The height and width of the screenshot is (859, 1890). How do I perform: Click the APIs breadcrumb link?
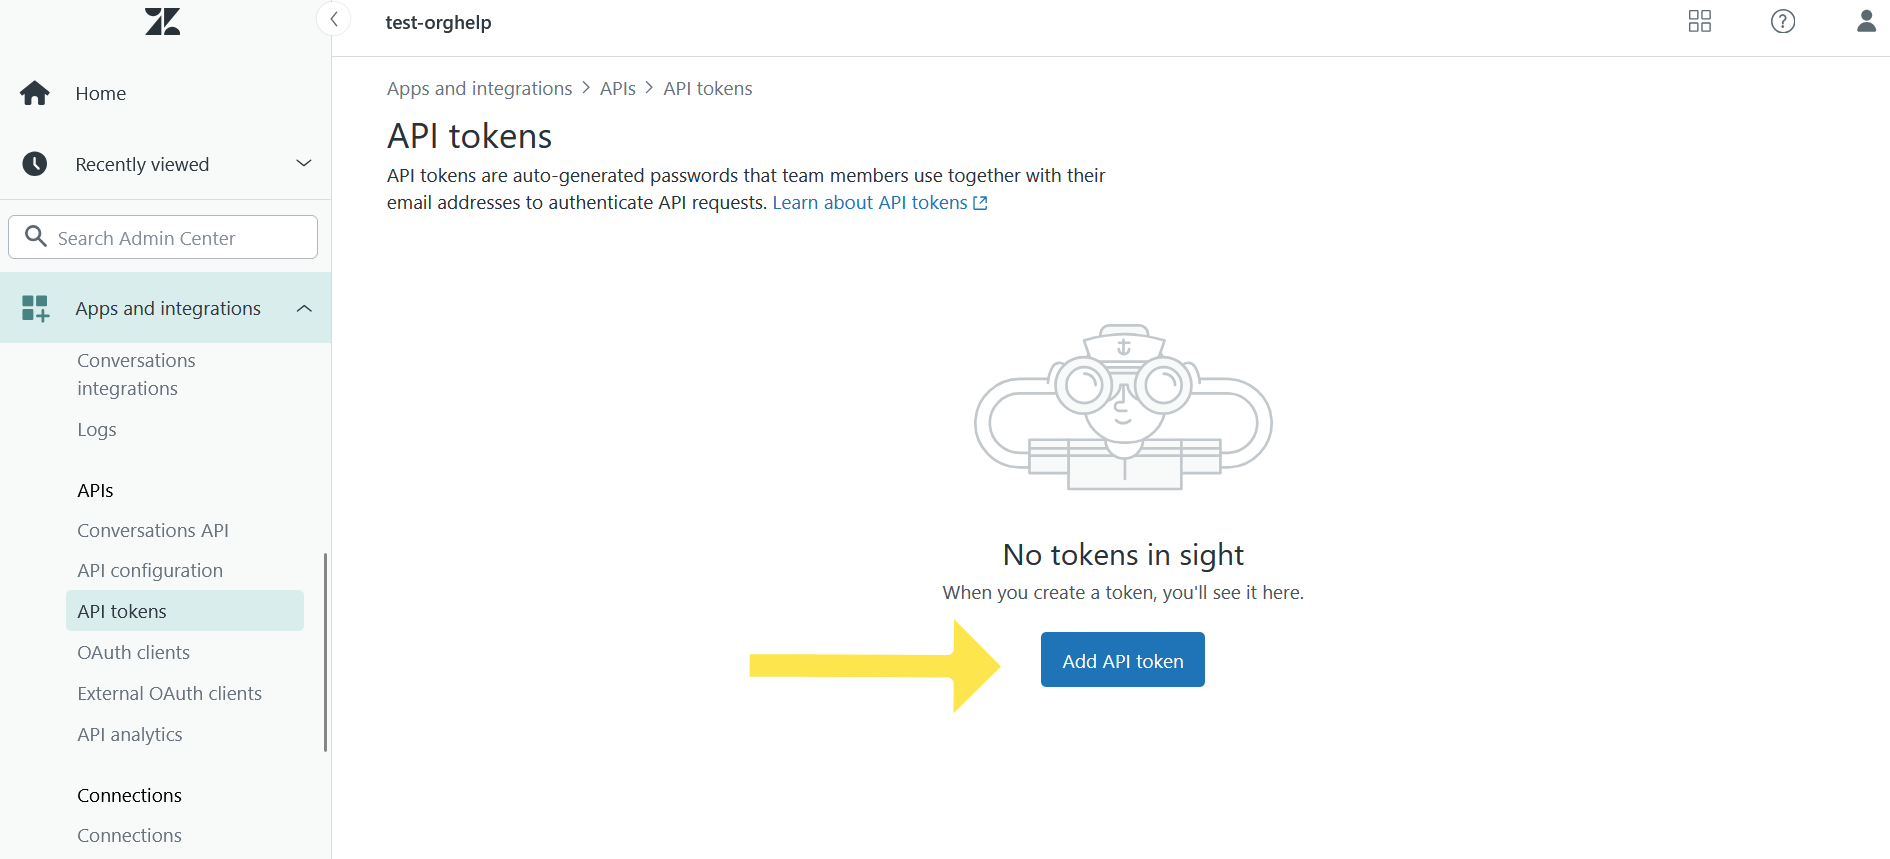coord(617,88)
